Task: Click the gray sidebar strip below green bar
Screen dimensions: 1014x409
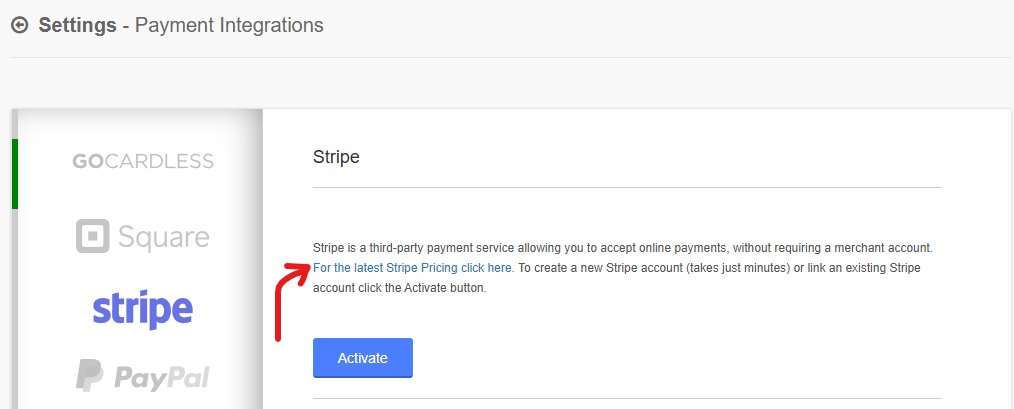Action: [15, 309]
